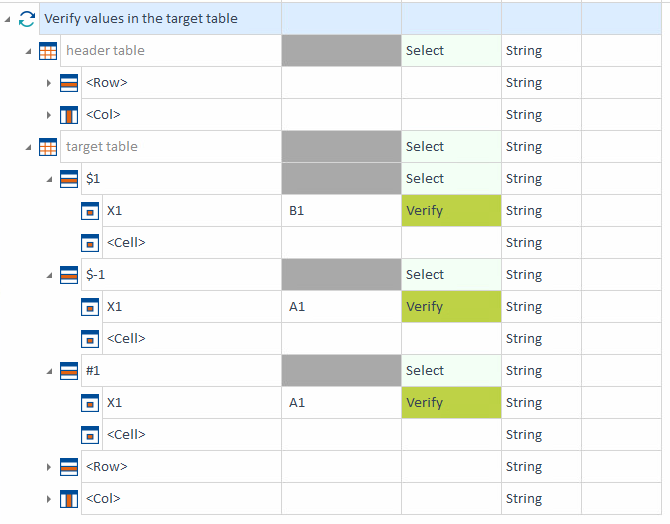This screenshot has width=670, height=524.
Task: Expand the <Row> node under header table
Action: [x=48, y=83]
